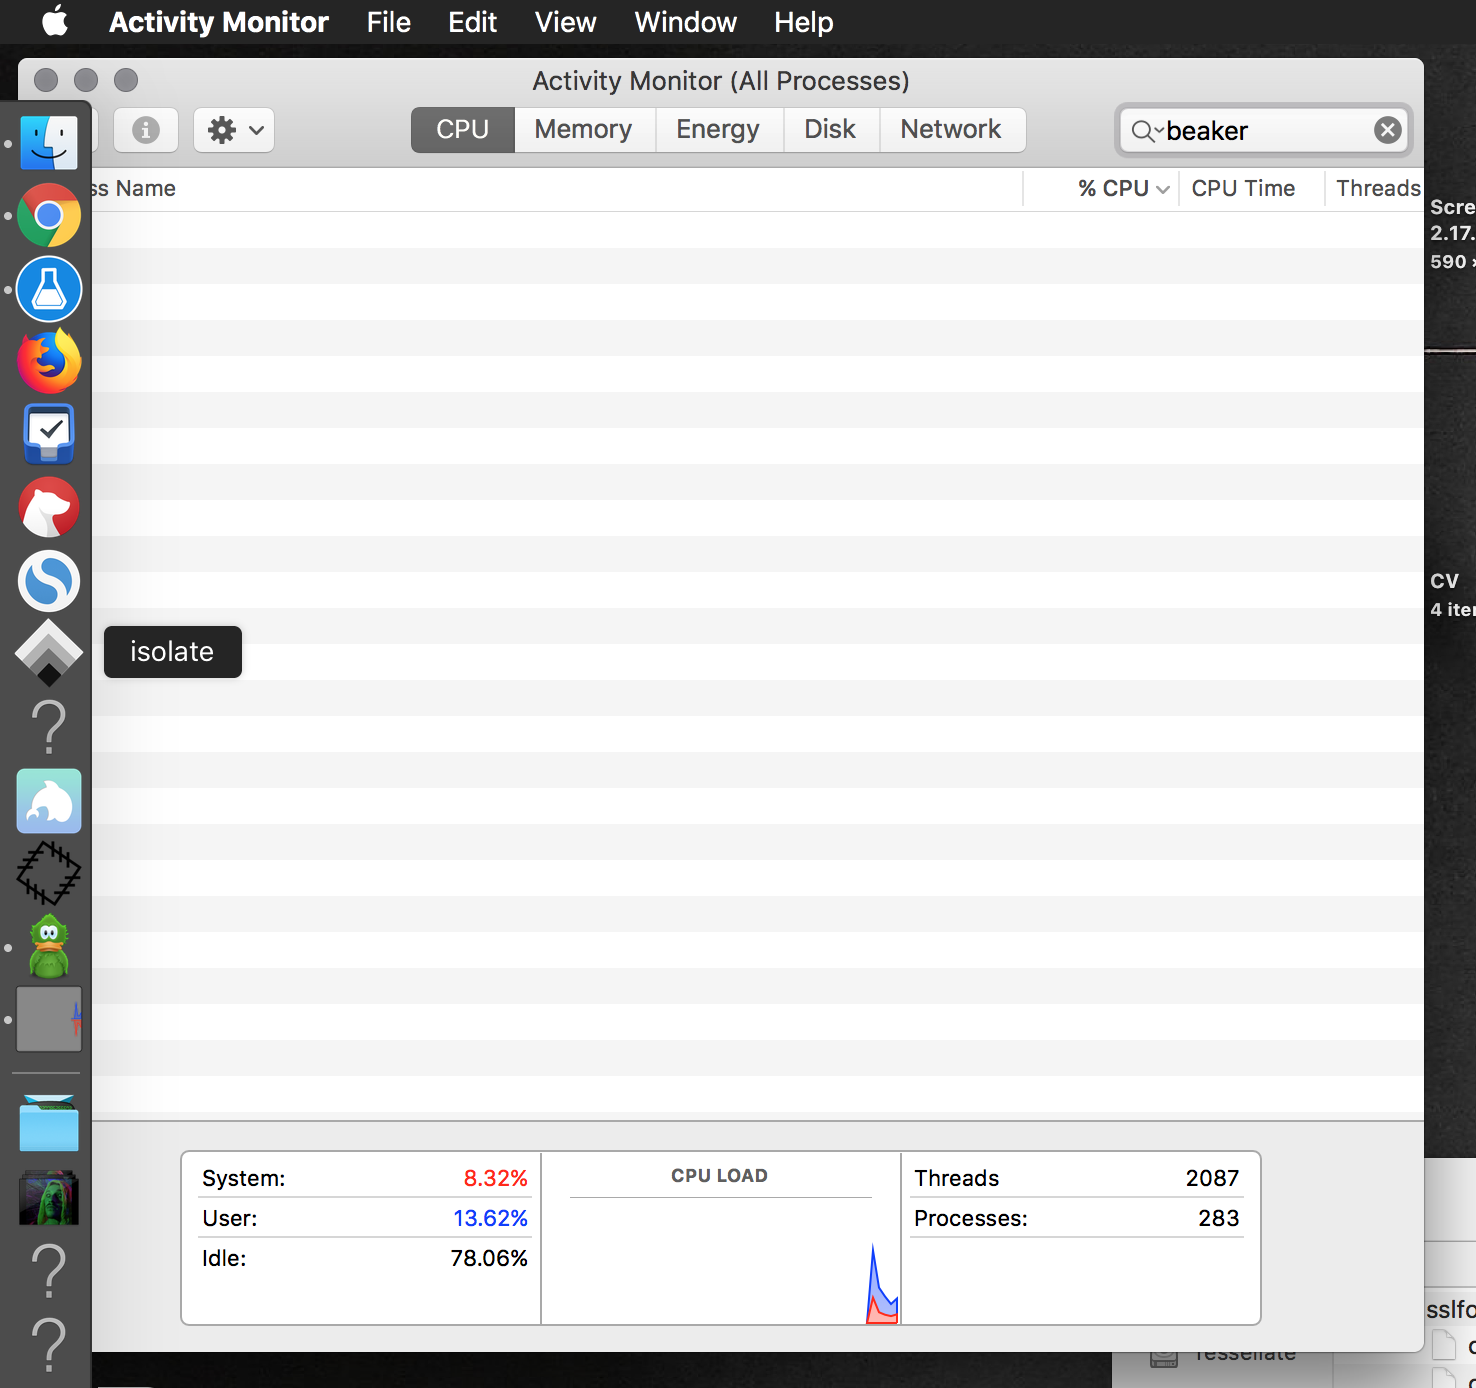Viewport: 1476px width, 1388px height.
Task: Click the beaker flask app icon in the Dock
Action: 49,290
